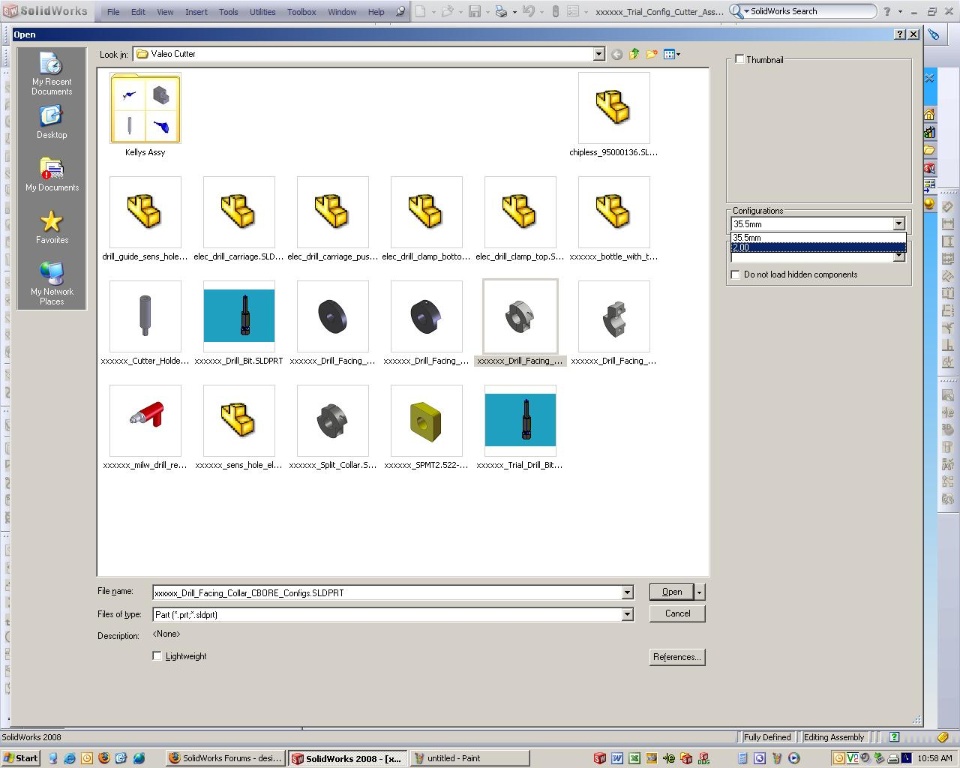
Task: Expand the Files of type dropdown
Action: [627, 614]
